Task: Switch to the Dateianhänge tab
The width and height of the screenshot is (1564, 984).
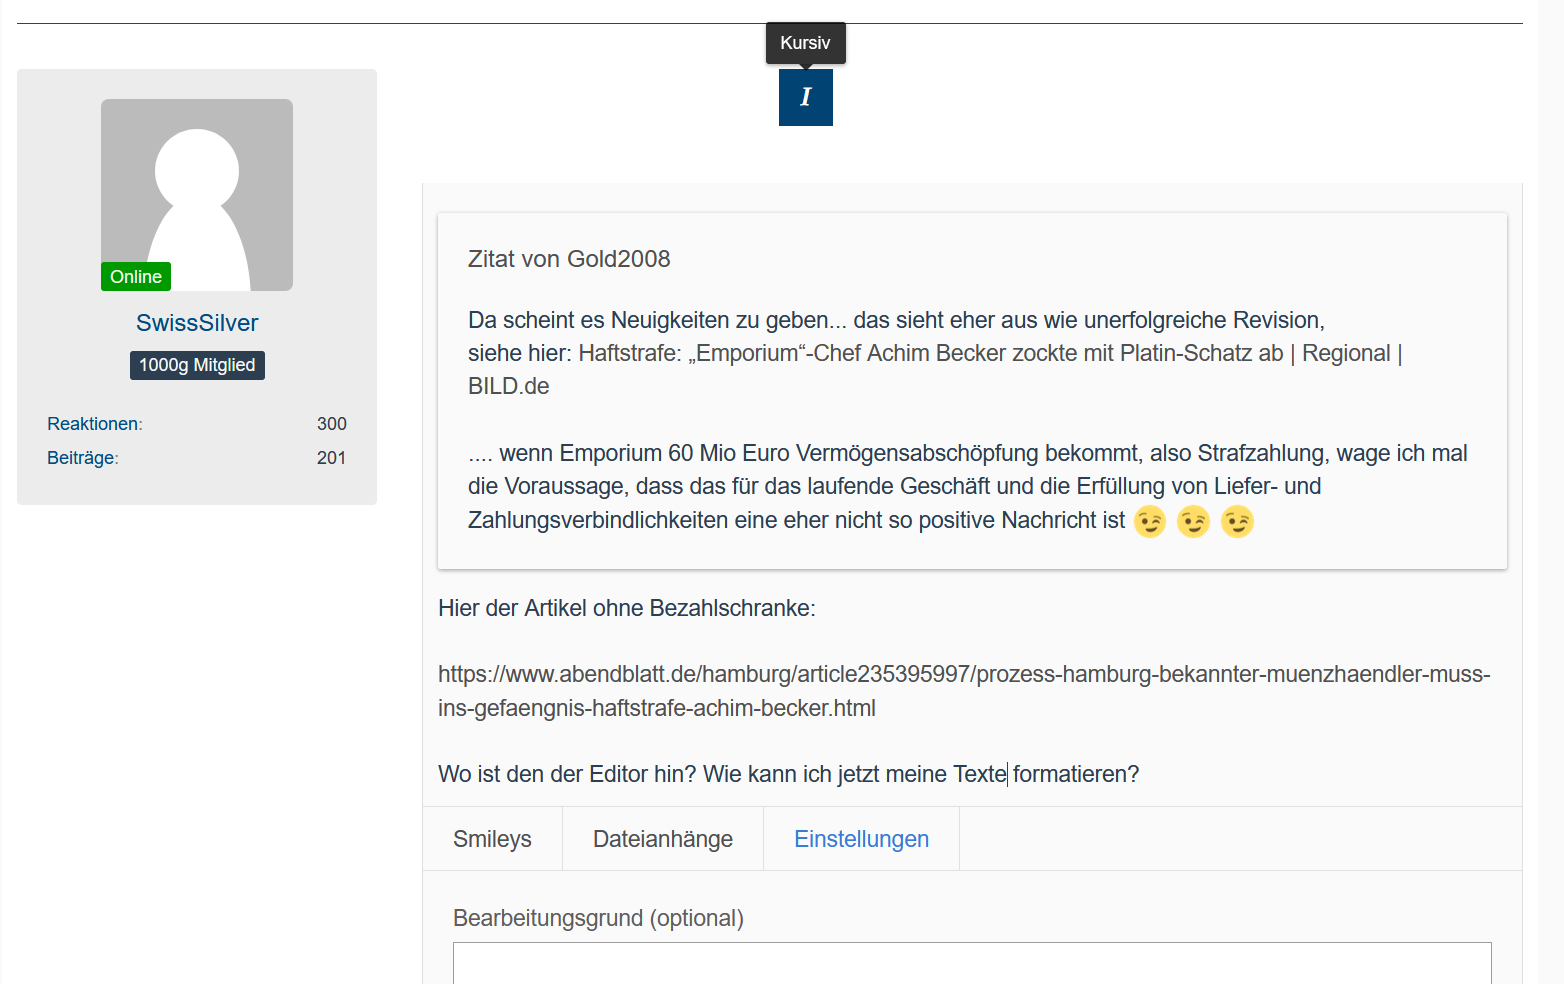Action: 662,839
